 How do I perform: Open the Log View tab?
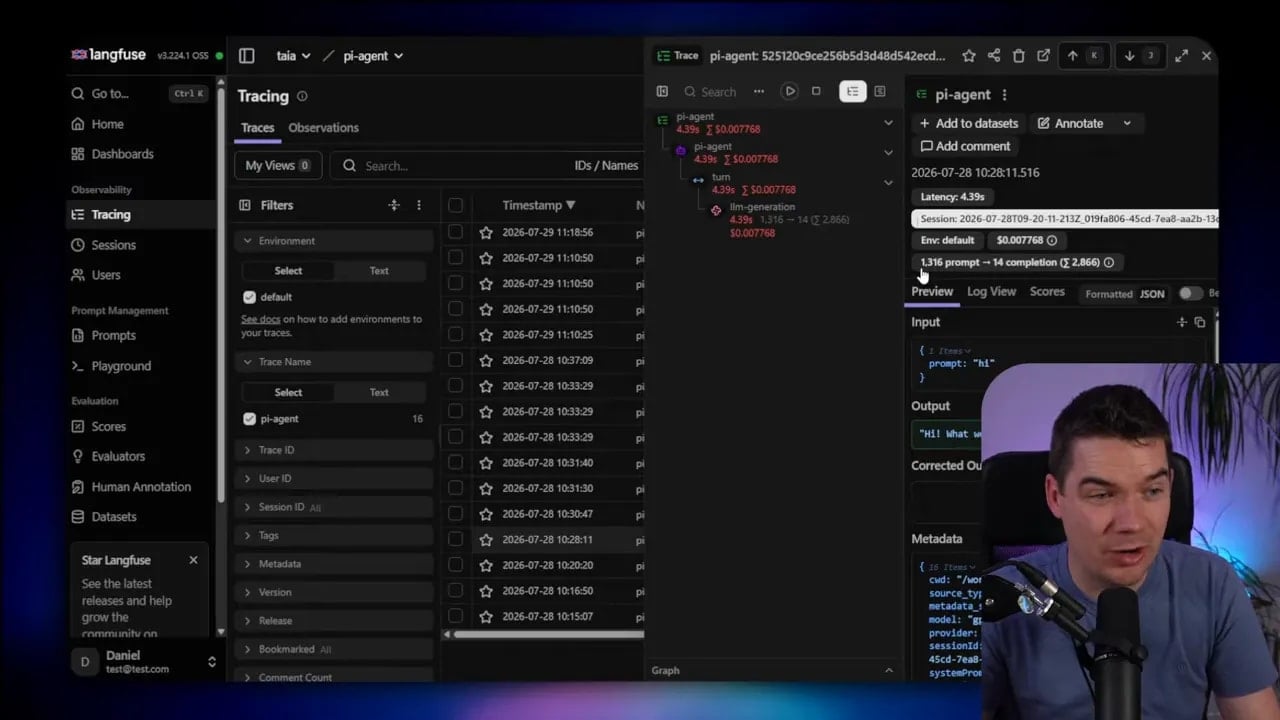coord(991,292)
